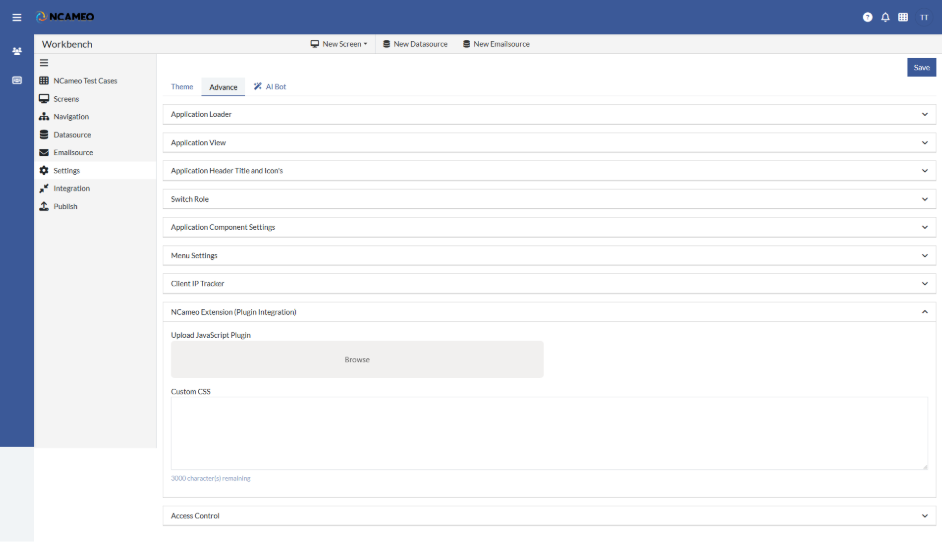Click into the Custom CSS text area
942x542 pixels.
click(x=549, y=433)
